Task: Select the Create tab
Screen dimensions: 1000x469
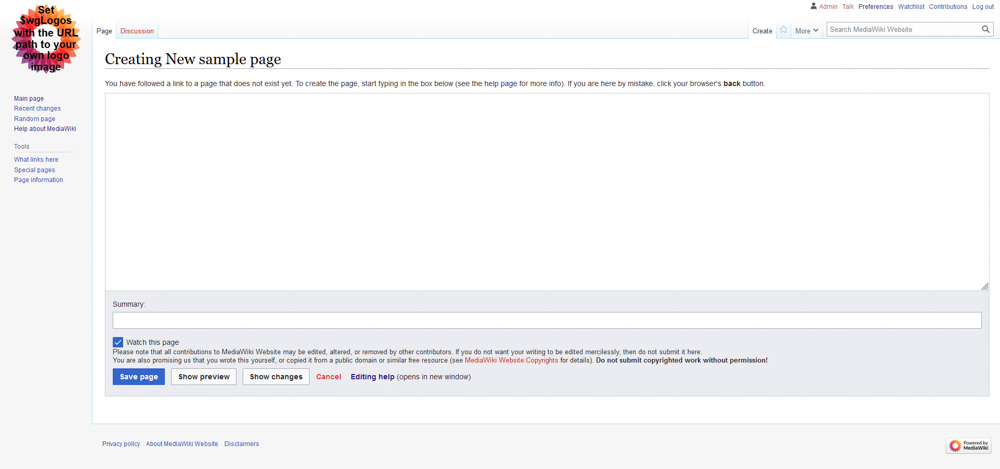Action: point(762,31)
